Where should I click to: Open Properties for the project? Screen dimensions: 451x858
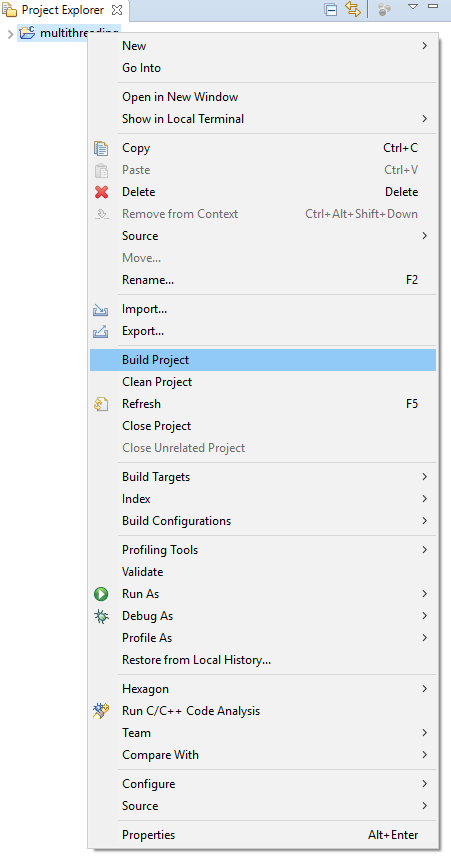coord(263,835)
